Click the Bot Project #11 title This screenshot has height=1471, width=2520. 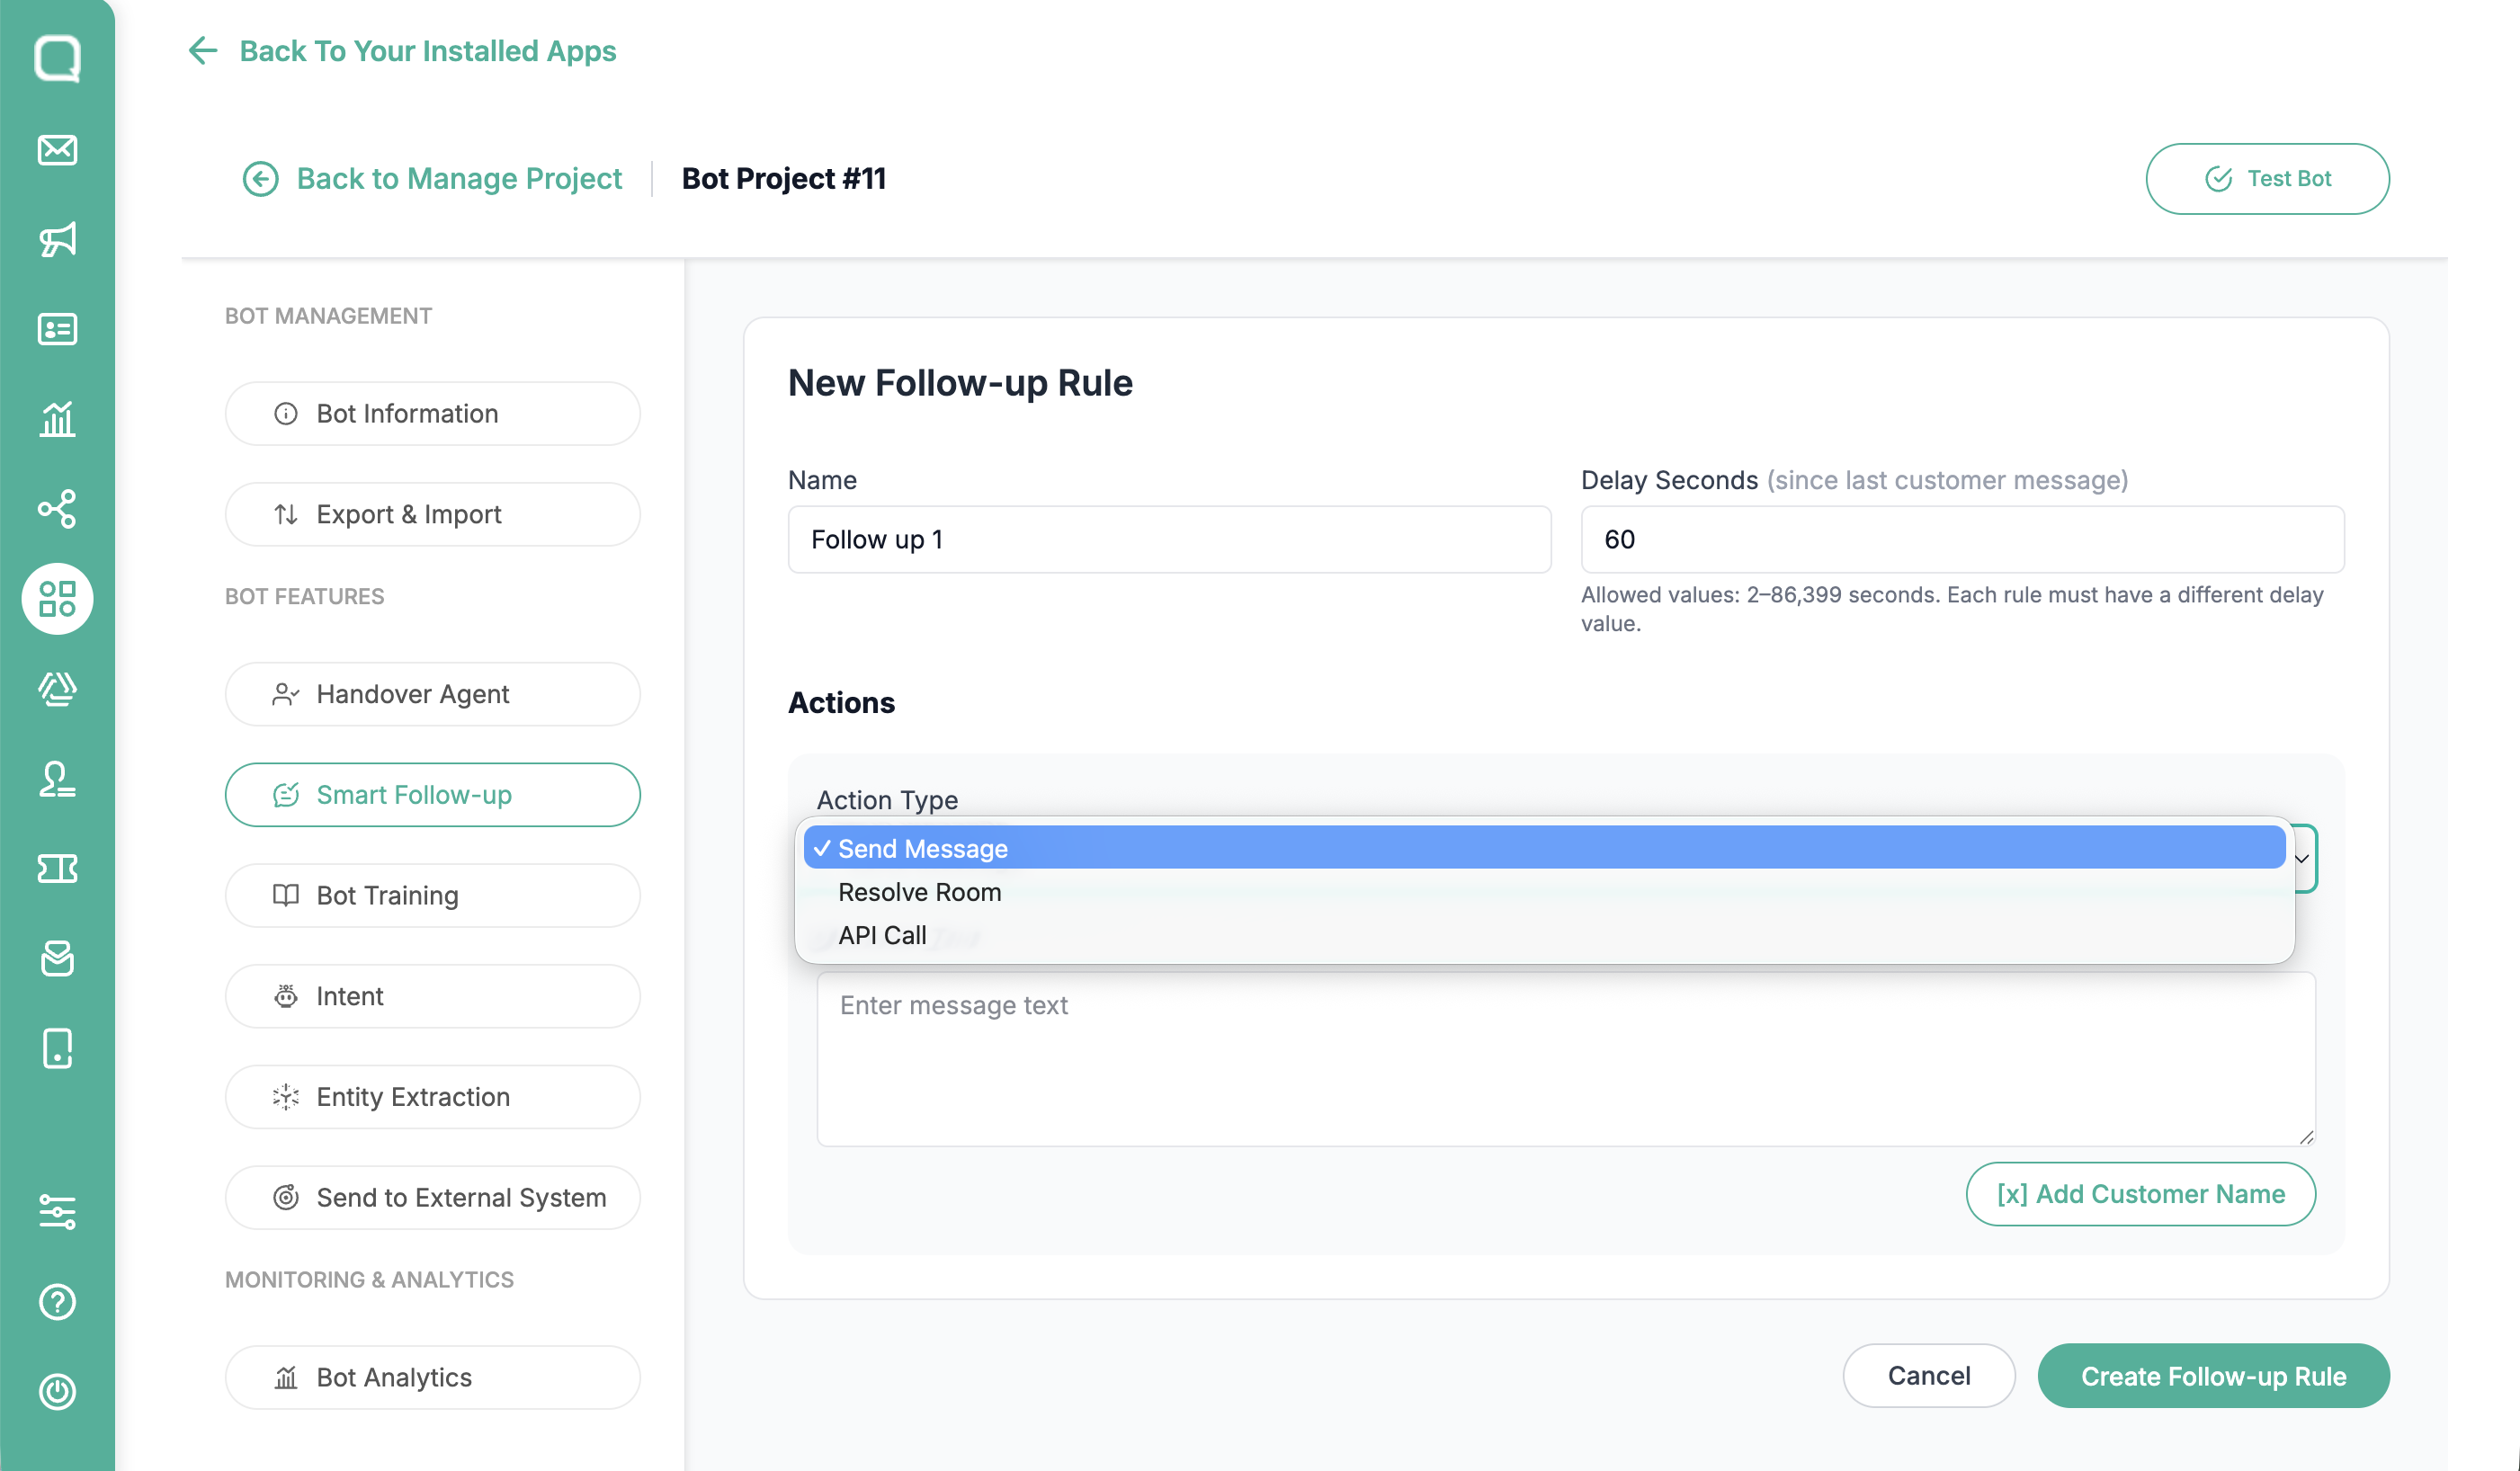784,179
